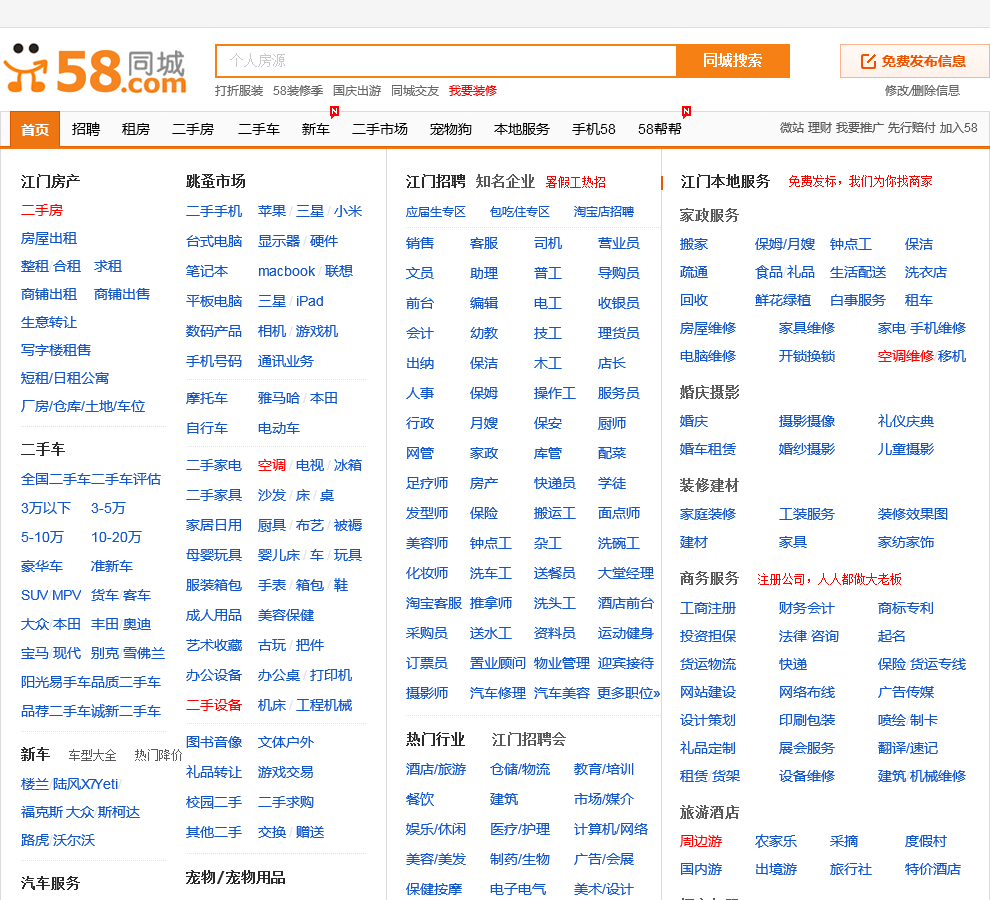Open the 网站建设 link
Viewport: 990px width, 900px height.
(x=707, y=693)
